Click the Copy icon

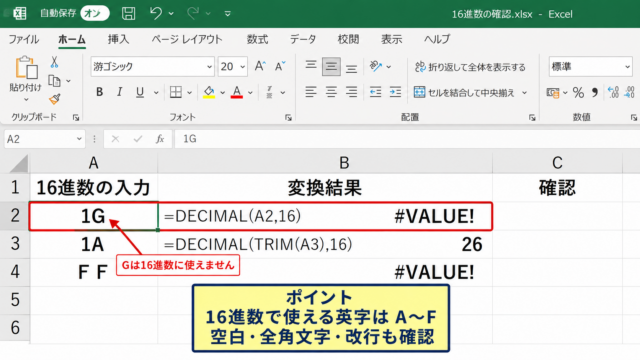coord(54,81)
